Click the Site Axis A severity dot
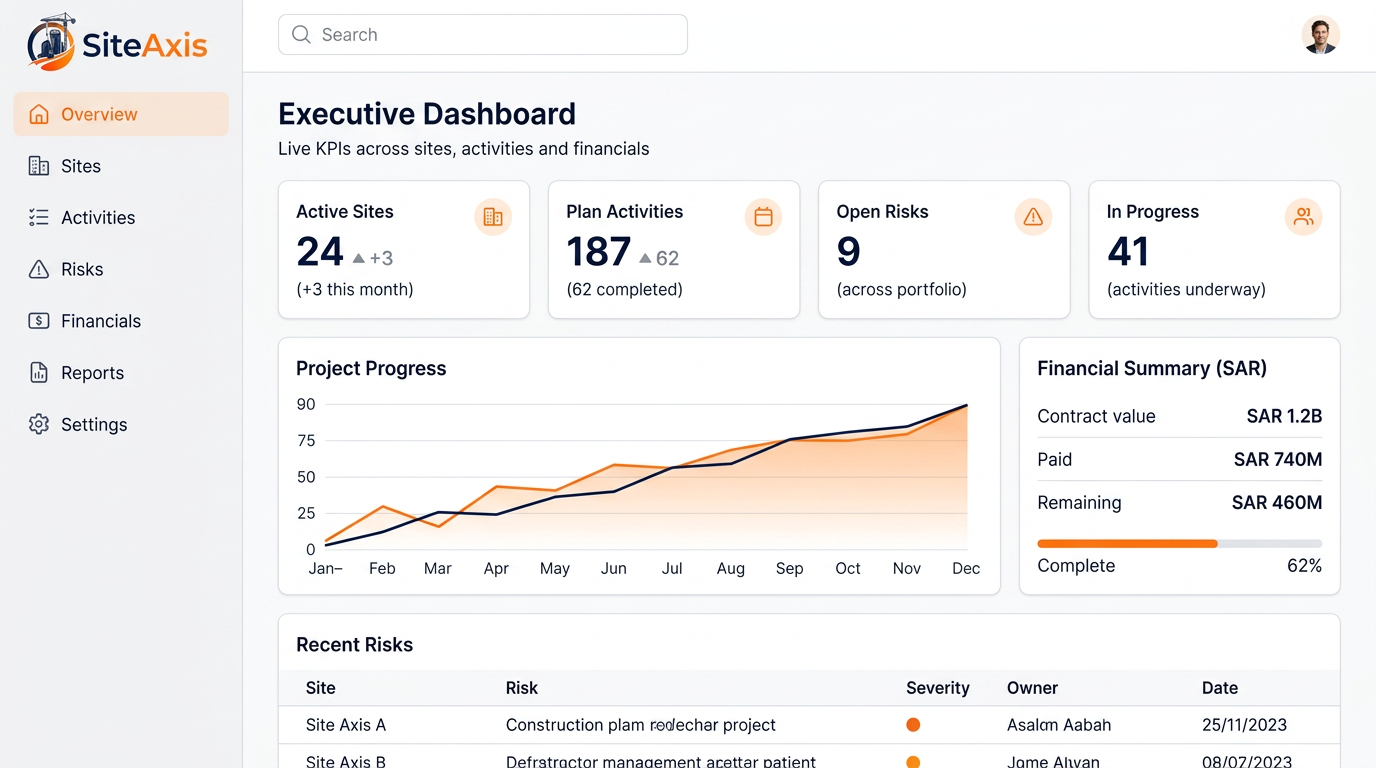The height and width of the screenshot is (768, 1376). tap(913, 725)
